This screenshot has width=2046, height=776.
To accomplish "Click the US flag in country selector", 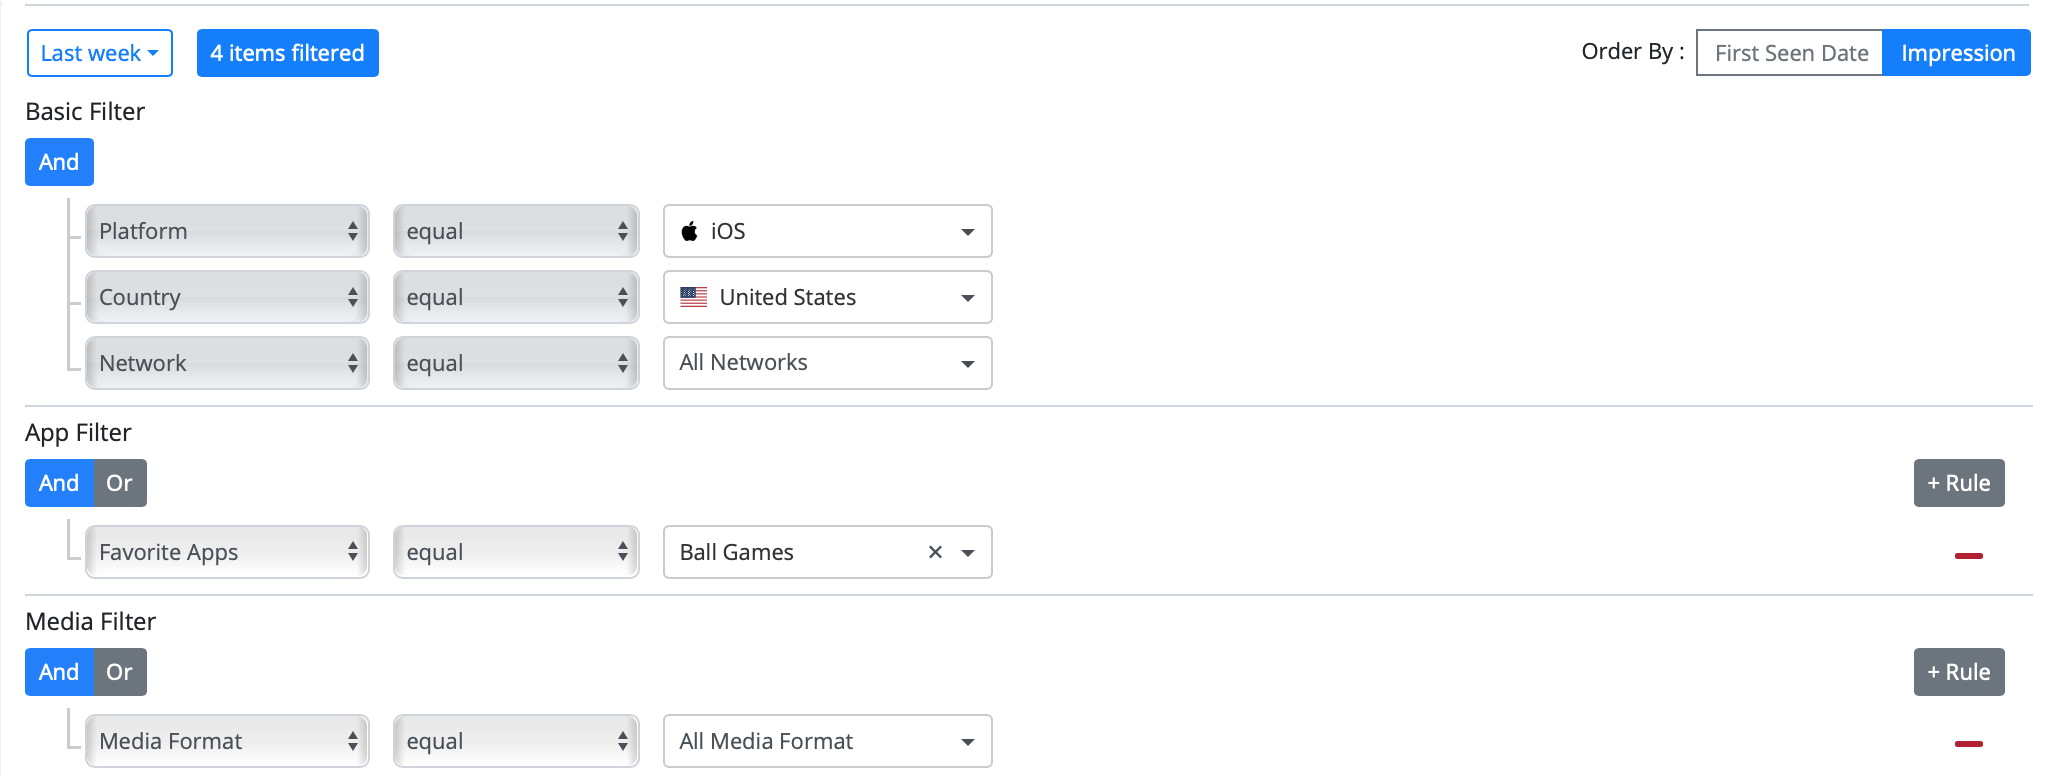I will coord(693,297).
